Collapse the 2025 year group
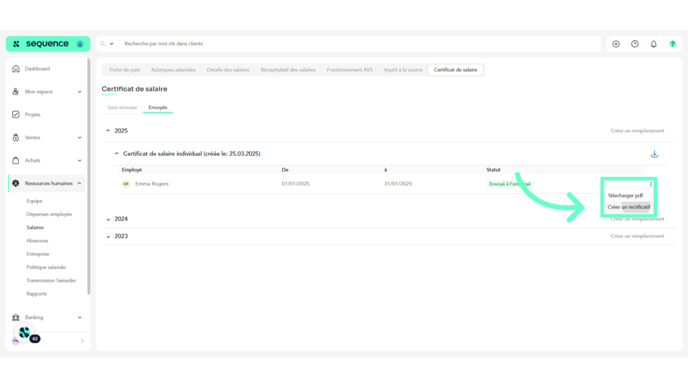The image size is (688, 387). [108, 131]
